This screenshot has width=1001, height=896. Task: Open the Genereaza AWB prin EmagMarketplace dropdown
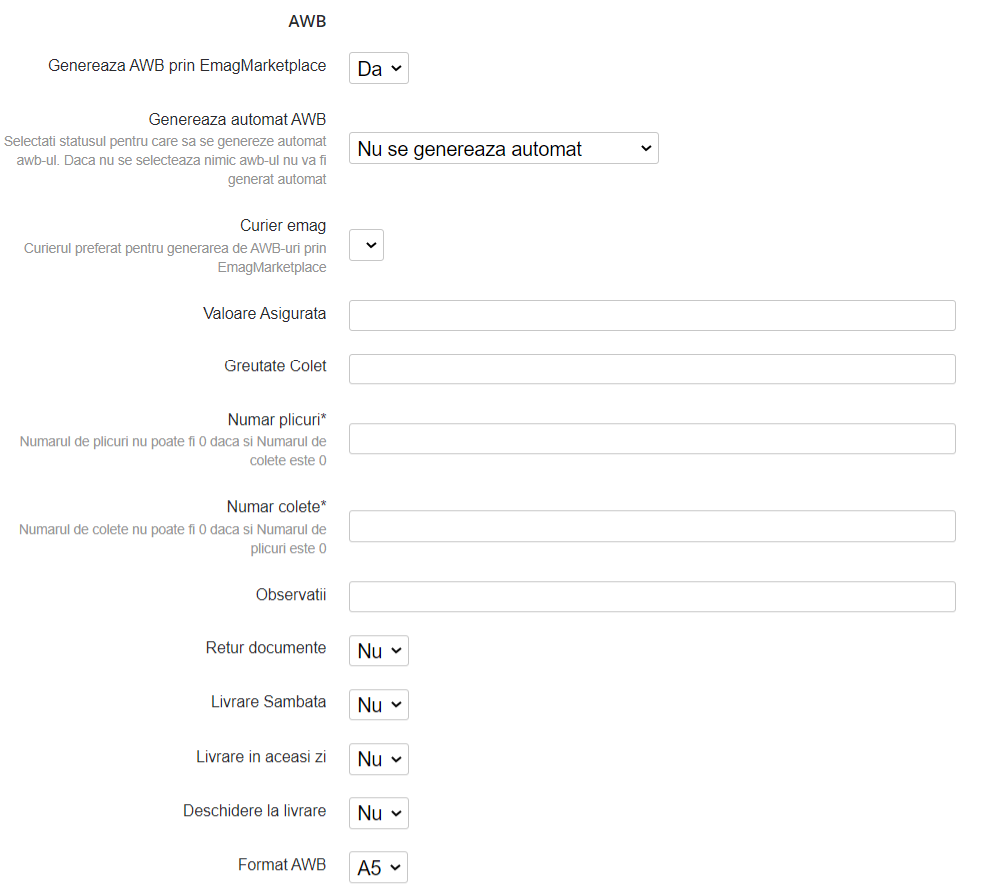[378, 67]
